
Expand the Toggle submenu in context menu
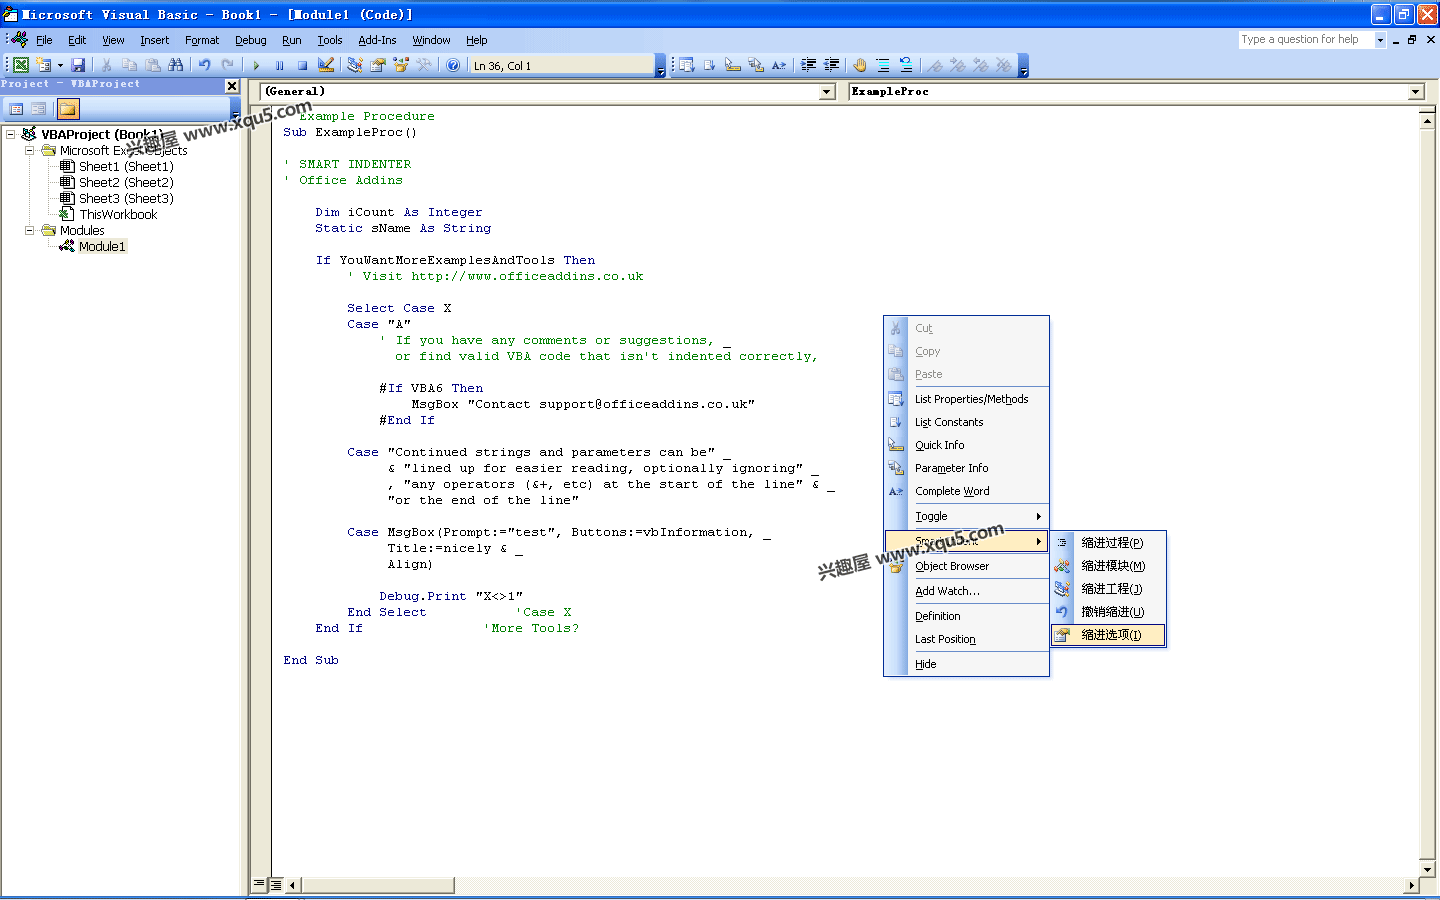pyautogui.click(x=966, y=516)
